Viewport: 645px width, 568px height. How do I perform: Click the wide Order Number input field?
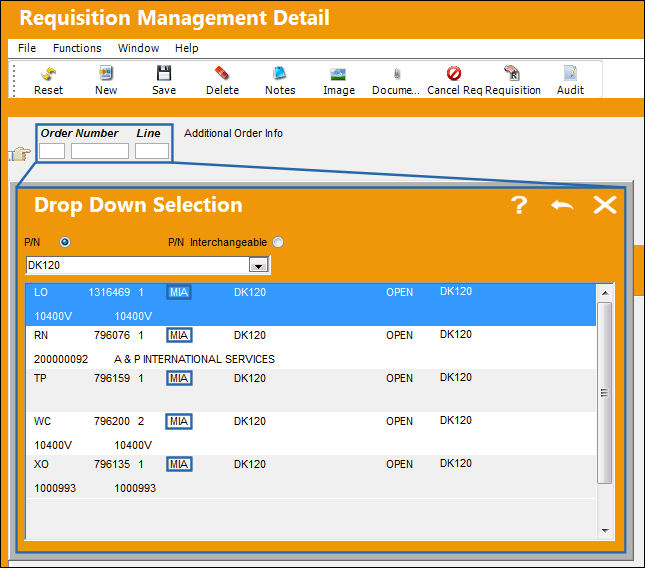click(x=100, y=151)
